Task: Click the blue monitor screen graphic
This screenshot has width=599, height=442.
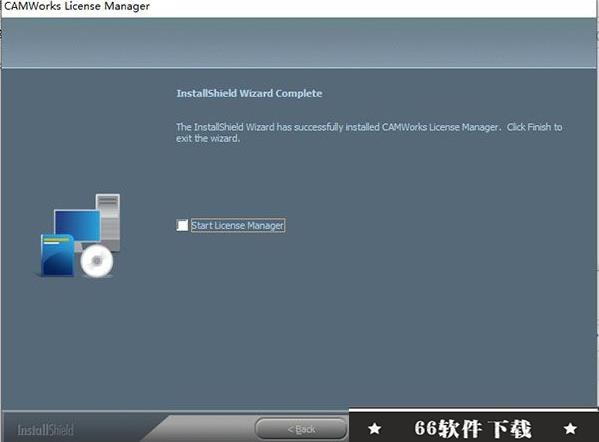Action: pyautogui.click(x=77, y=225)
